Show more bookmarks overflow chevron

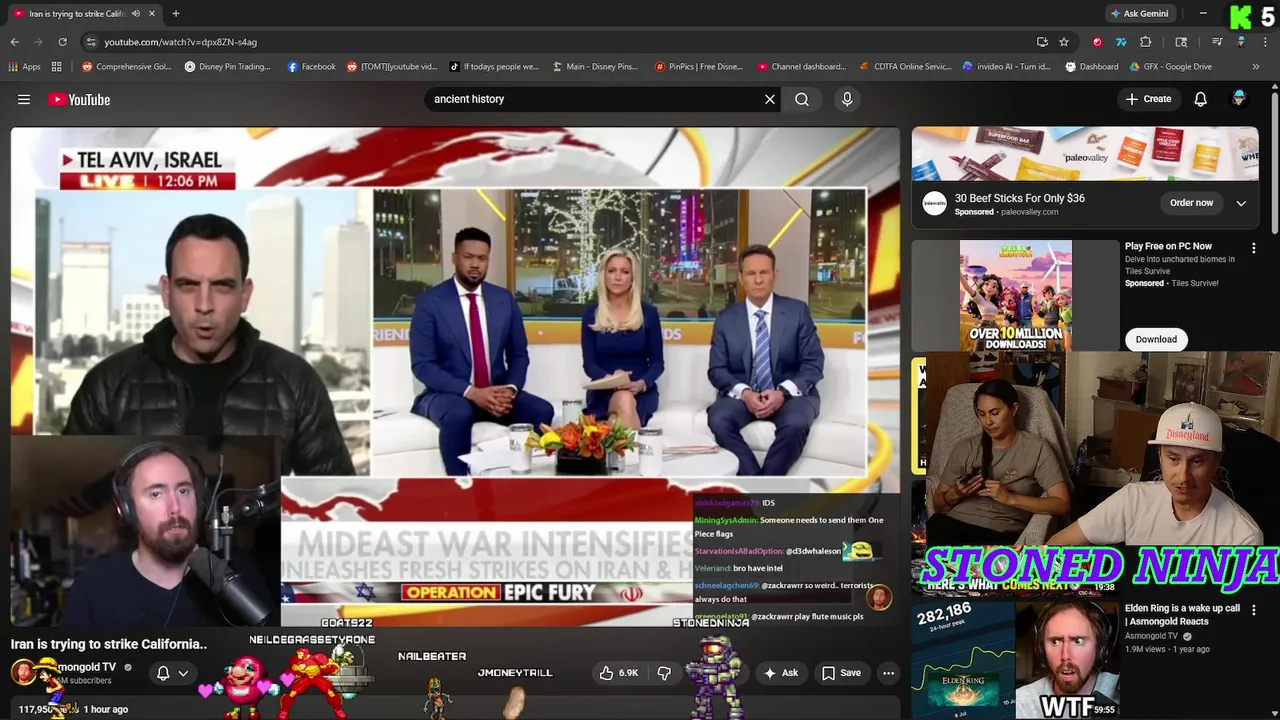click(x=1255, y=67)
